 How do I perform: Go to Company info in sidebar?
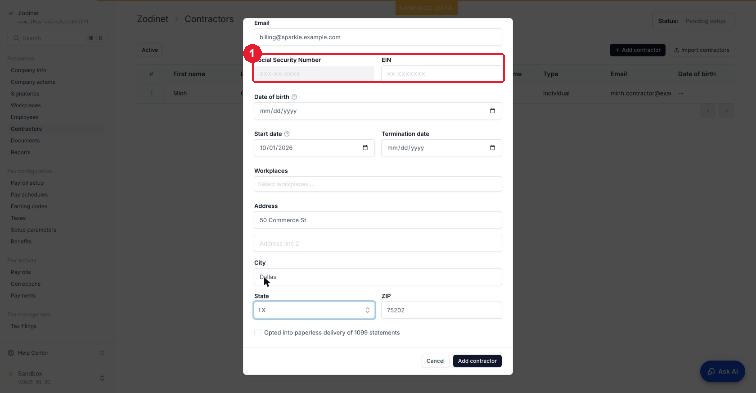(x=28, y=70)
